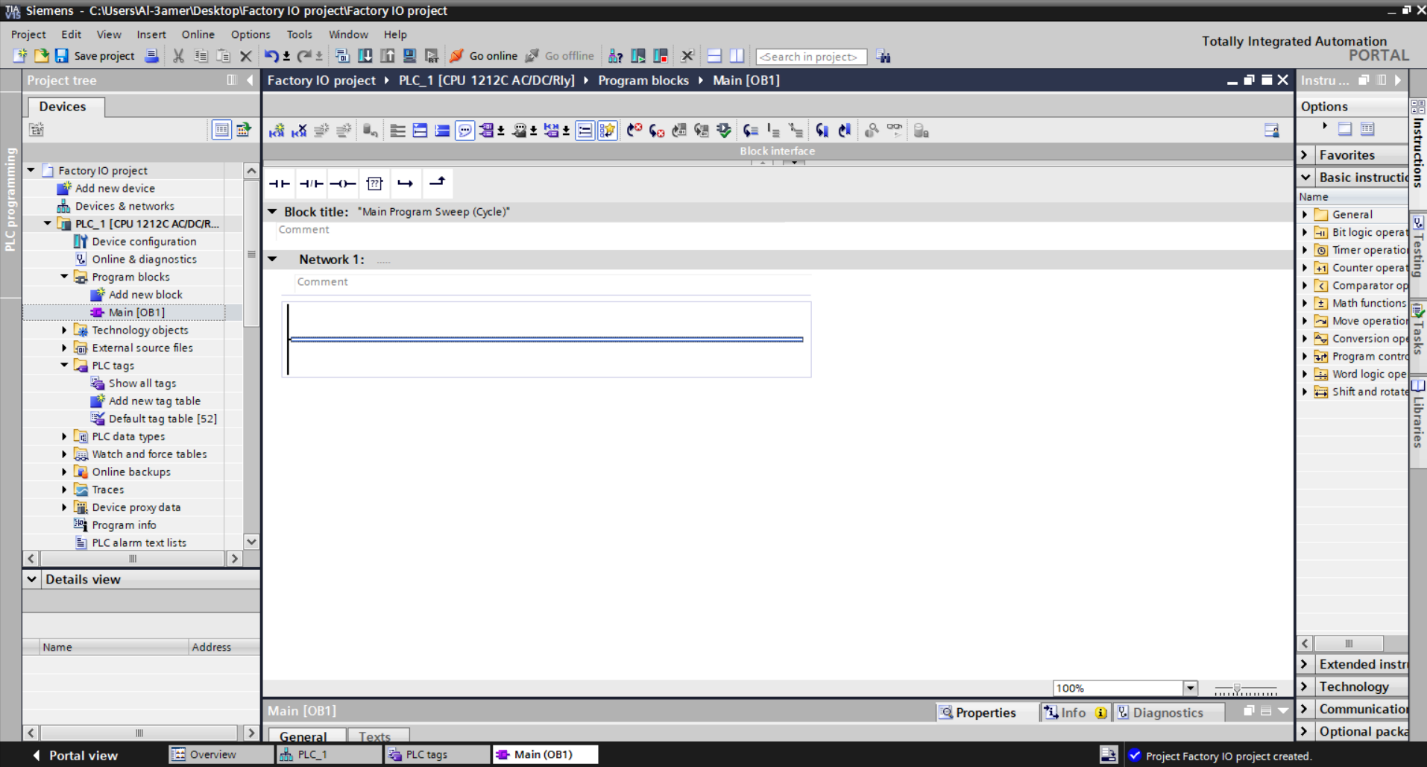The height and width of the screenshot is (767, 1427).
Task: Click the Save project button
Action: click(x=94, y=56)
